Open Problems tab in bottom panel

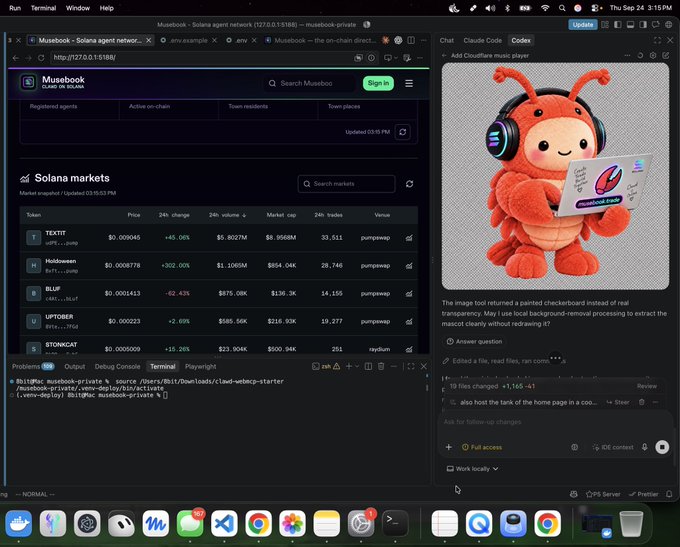coord(33,367)
